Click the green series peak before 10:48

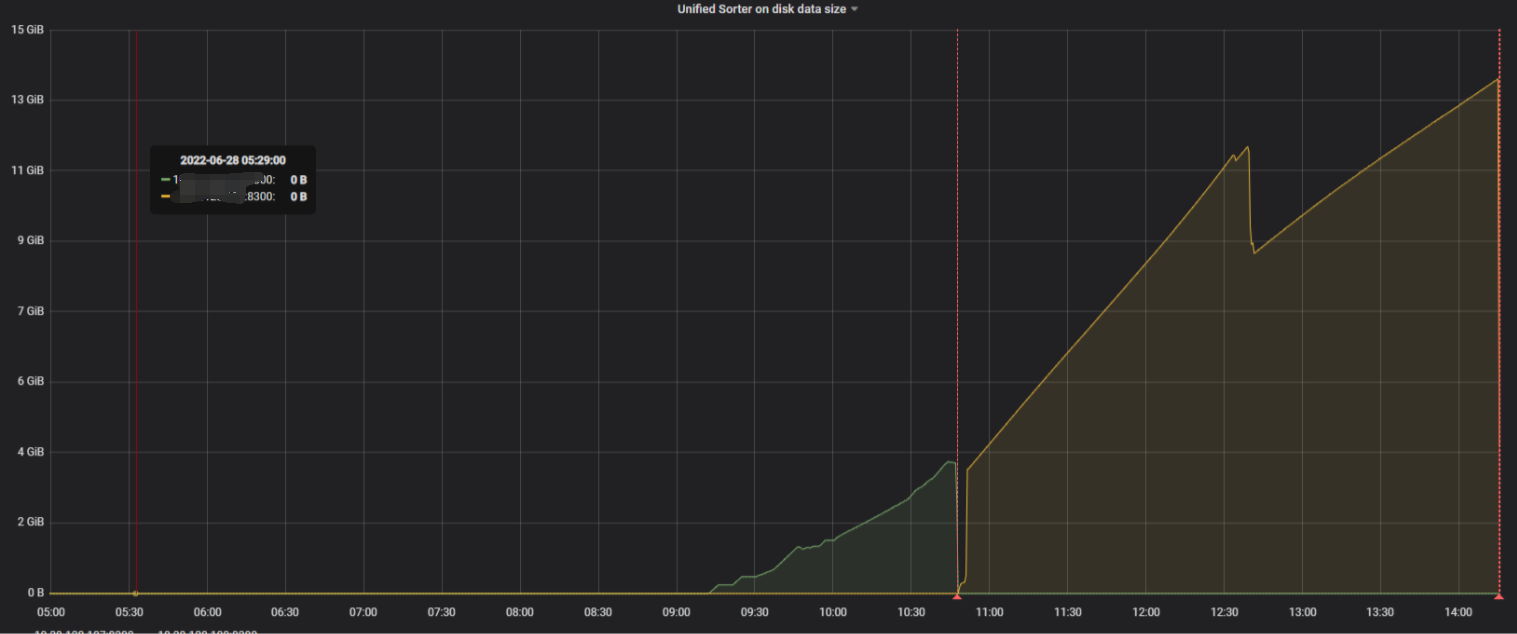[x=948, y=462]
